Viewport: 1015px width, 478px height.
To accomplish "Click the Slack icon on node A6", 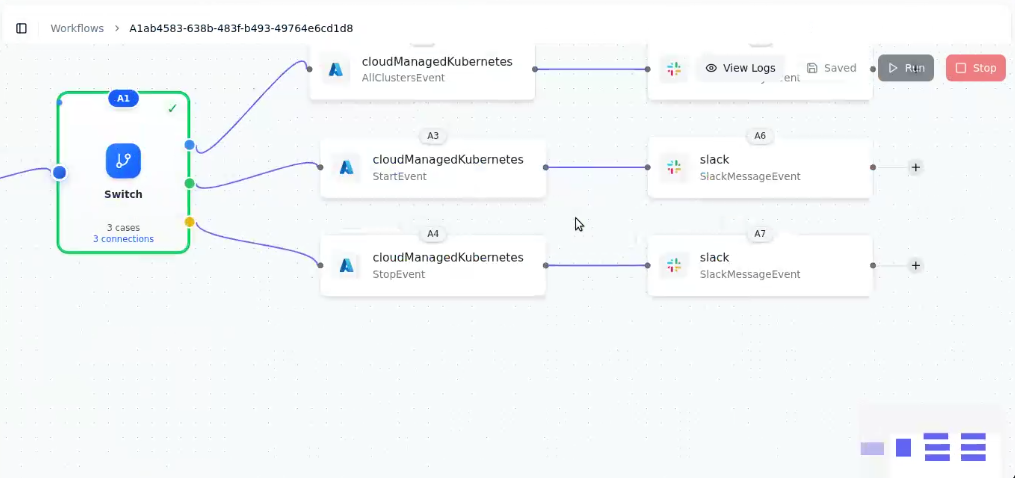I will tap(674, 167).
